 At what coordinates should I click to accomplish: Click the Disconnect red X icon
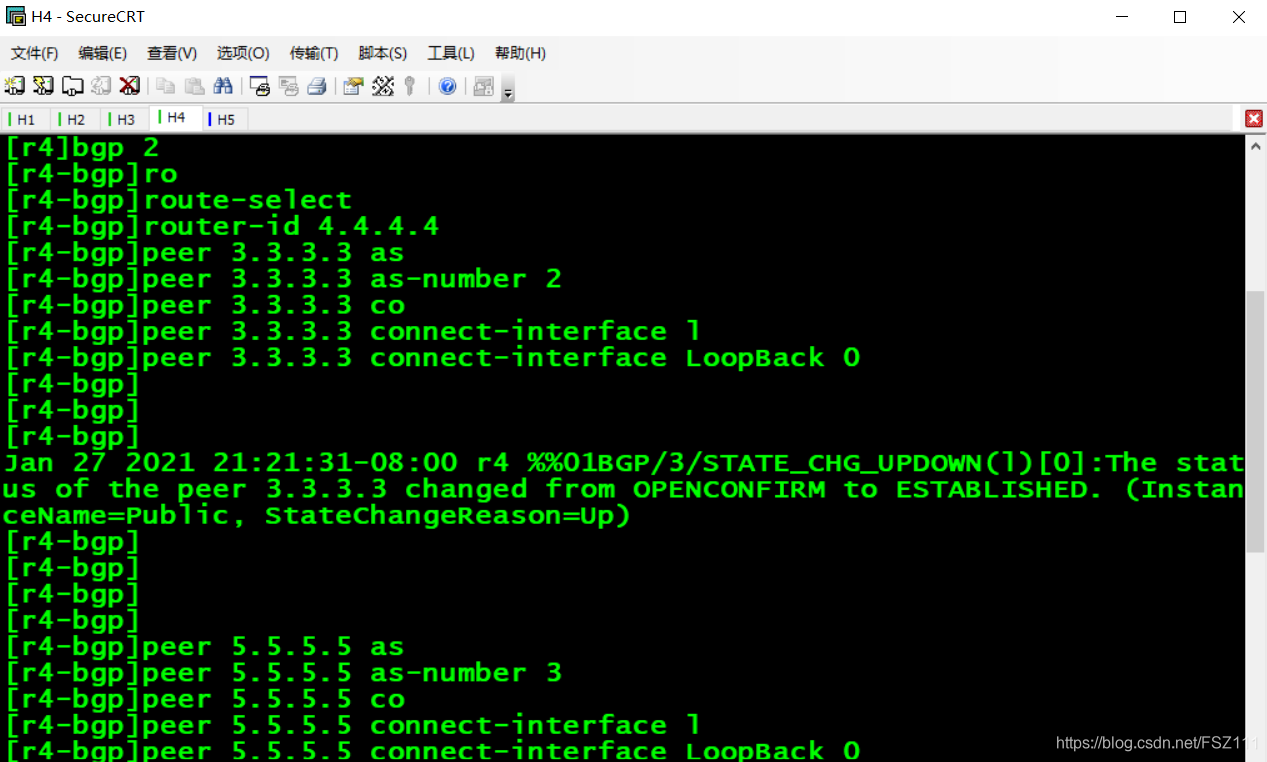click(129, 86)
